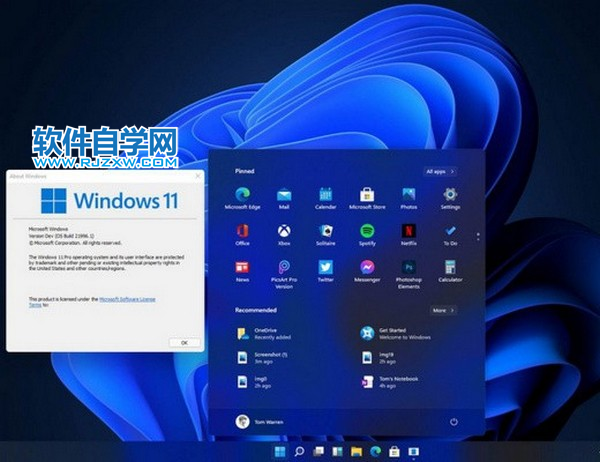Launch Solitaire from pinned apps
Viewport: 600px width, 462px height.
coord(326,235)
